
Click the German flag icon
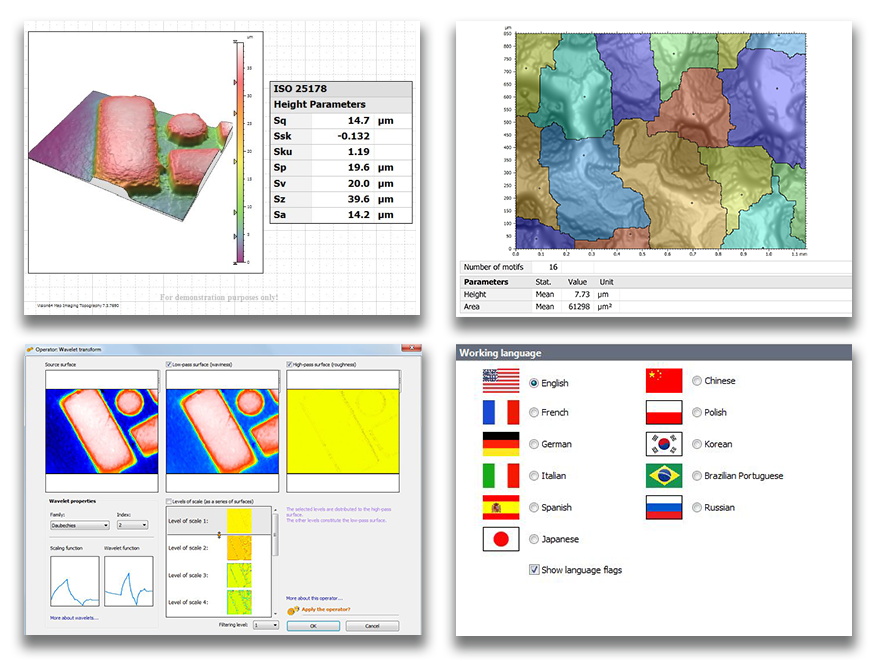point(501,444)
